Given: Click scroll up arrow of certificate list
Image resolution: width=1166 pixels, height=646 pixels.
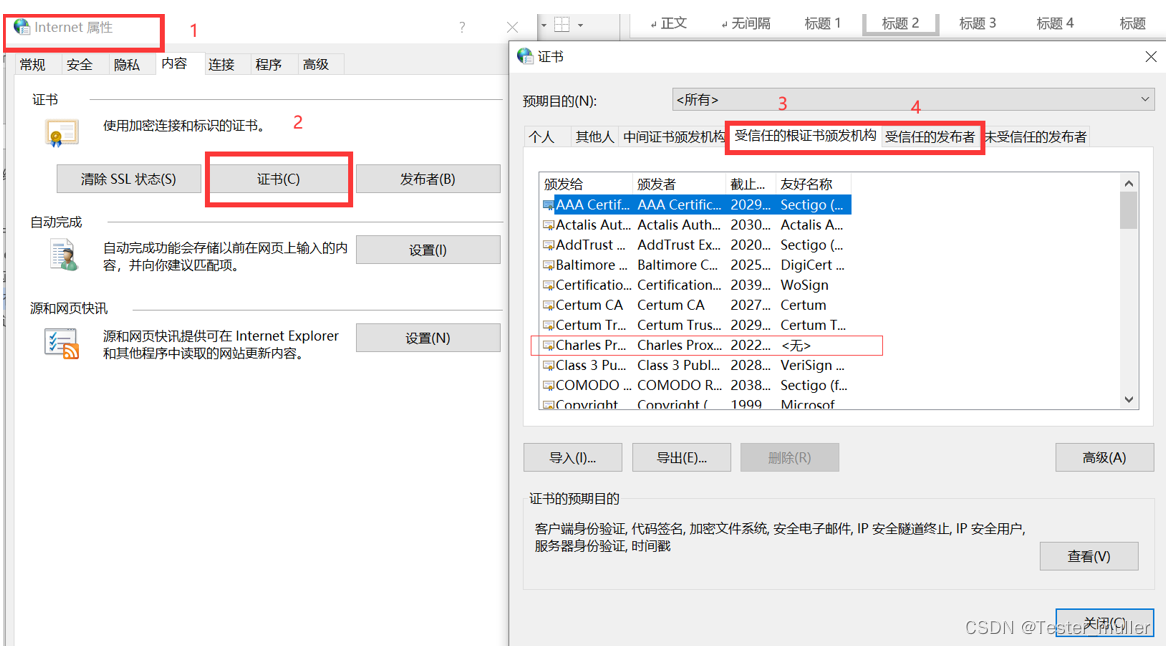Looking at the screenshot, I should [x=1129, y=184].
